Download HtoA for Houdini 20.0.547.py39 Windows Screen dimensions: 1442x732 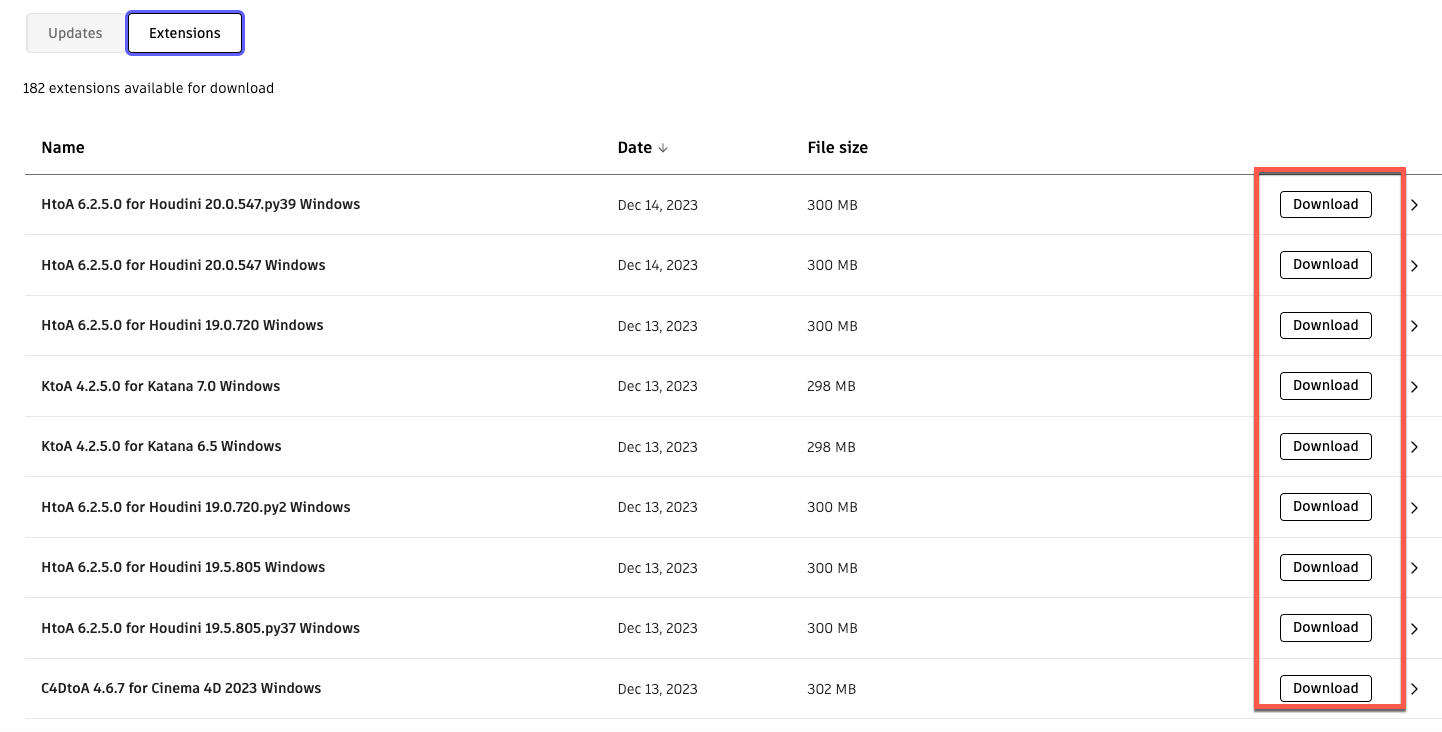tap(1325, 204)
